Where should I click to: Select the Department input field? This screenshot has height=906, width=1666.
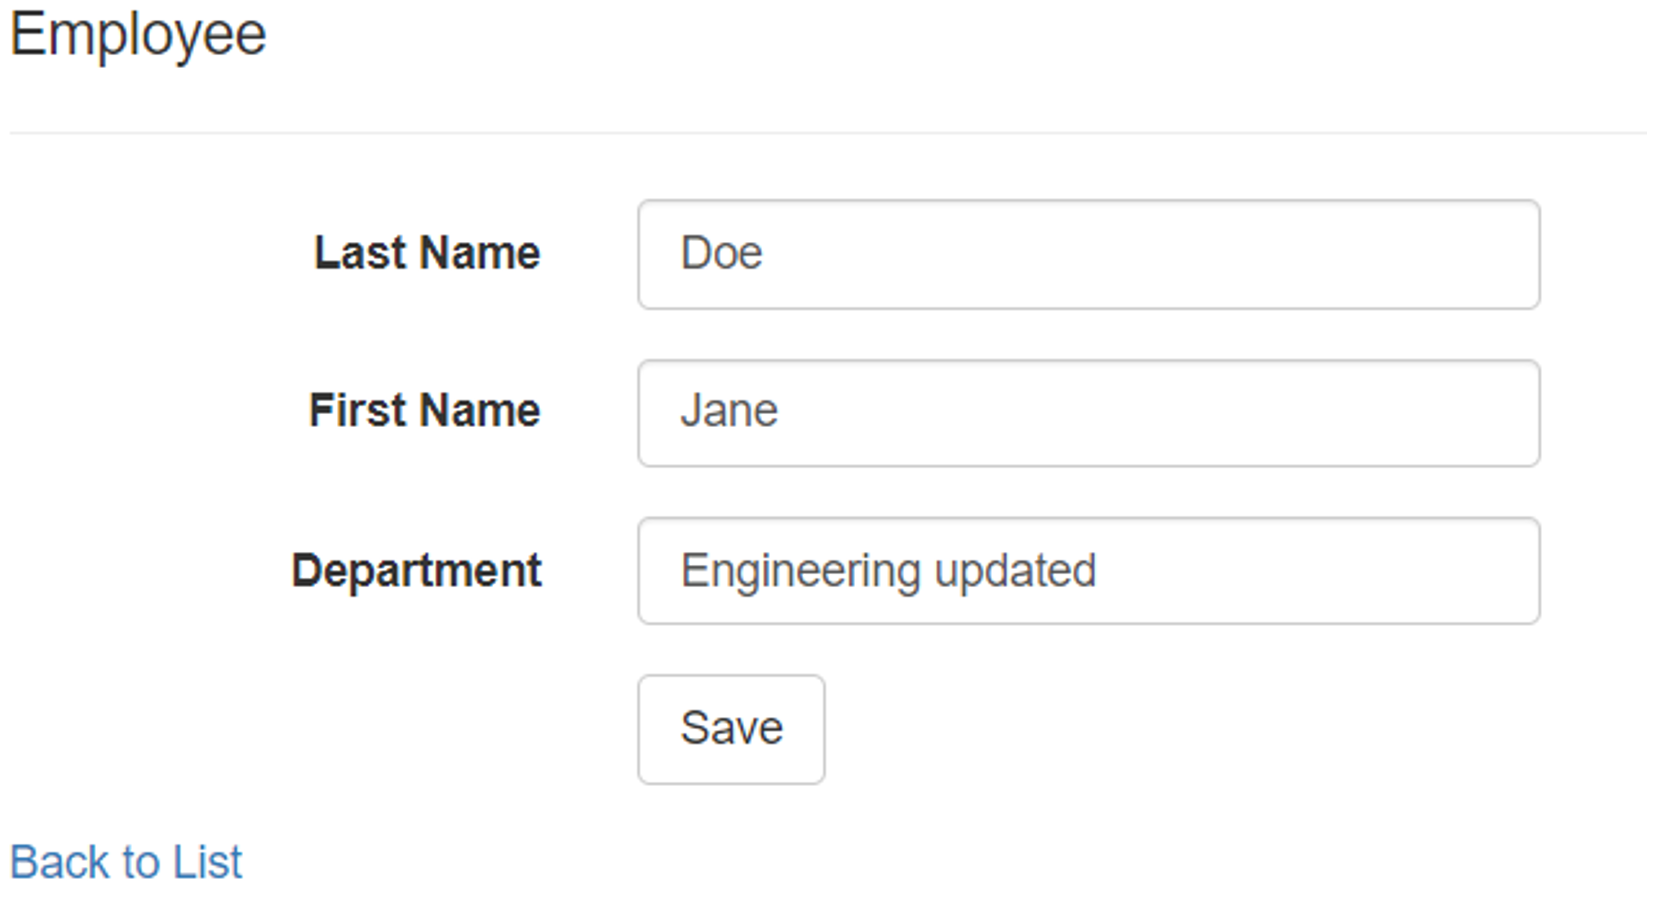click(1088, 571)
